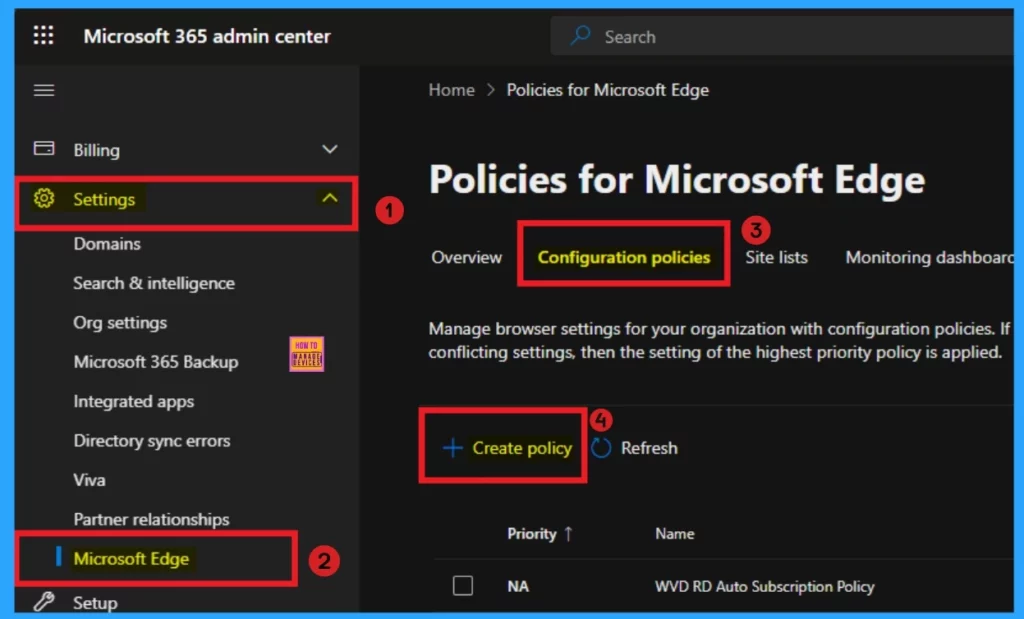This screenshot has width=1024, height=619.
Task: Open the Monitoring dashboard tab
Action: [930, 257]
